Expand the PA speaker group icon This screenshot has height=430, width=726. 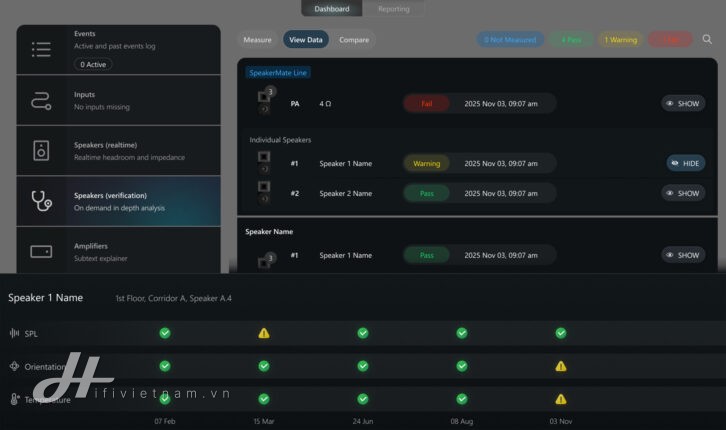264,97
